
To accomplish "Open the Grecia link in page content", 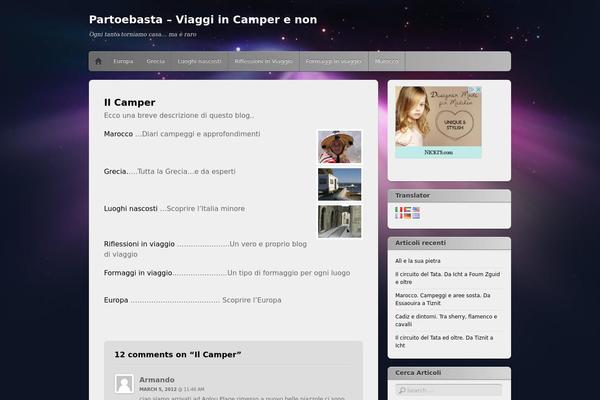I will [x=115, y=171].
